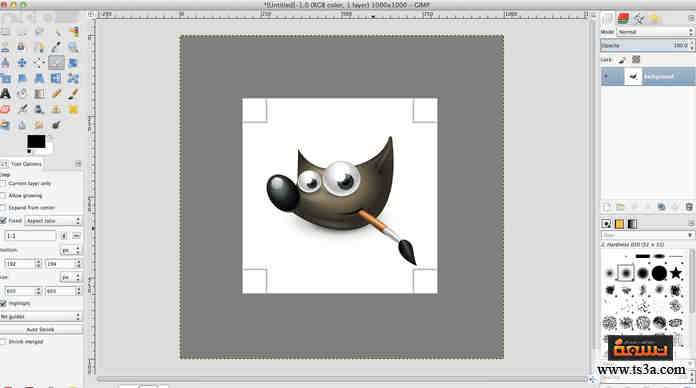Viewport: 696px width, 388px height.
Task: Select the Text tool
Action: click(x=5, y=94)
